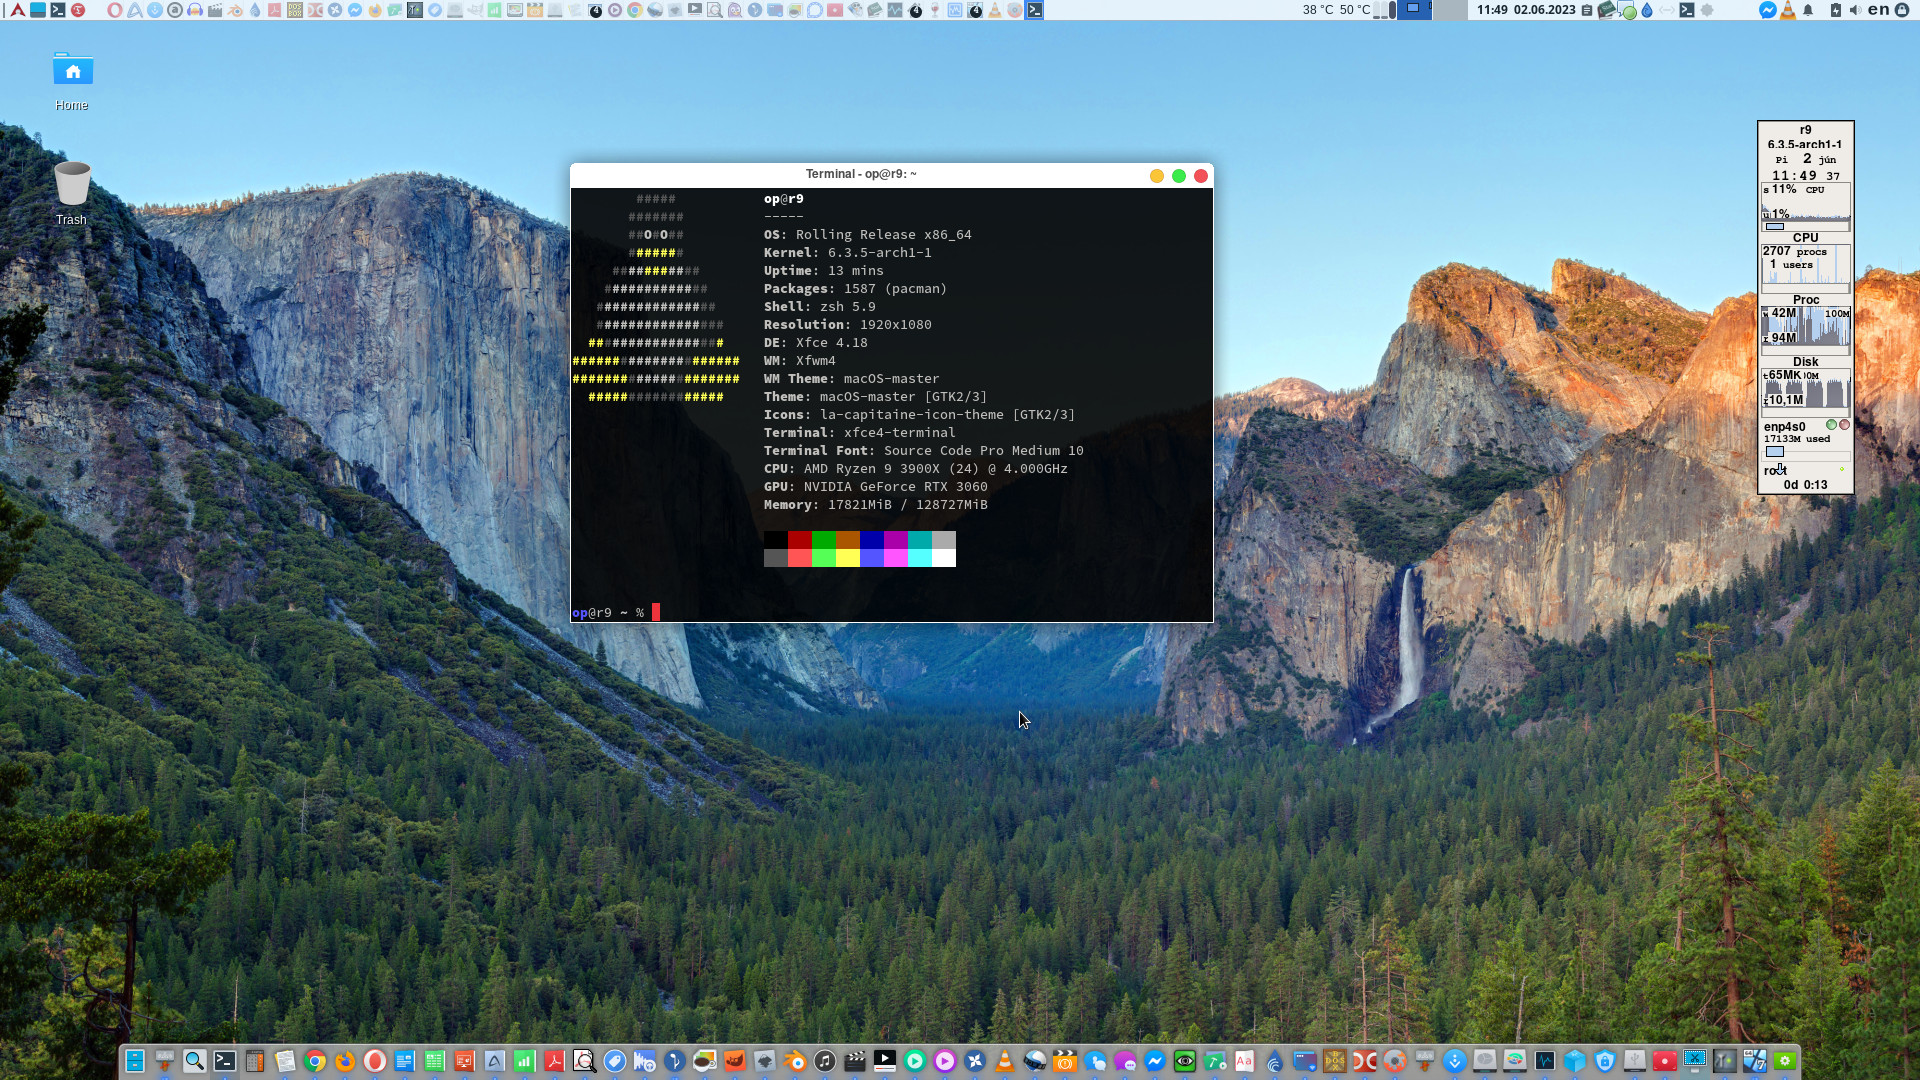
Task: Click the 'Memory: 17821MiB / 128727MiB' line
Action: pyautogui.click(x=876, y=505)
